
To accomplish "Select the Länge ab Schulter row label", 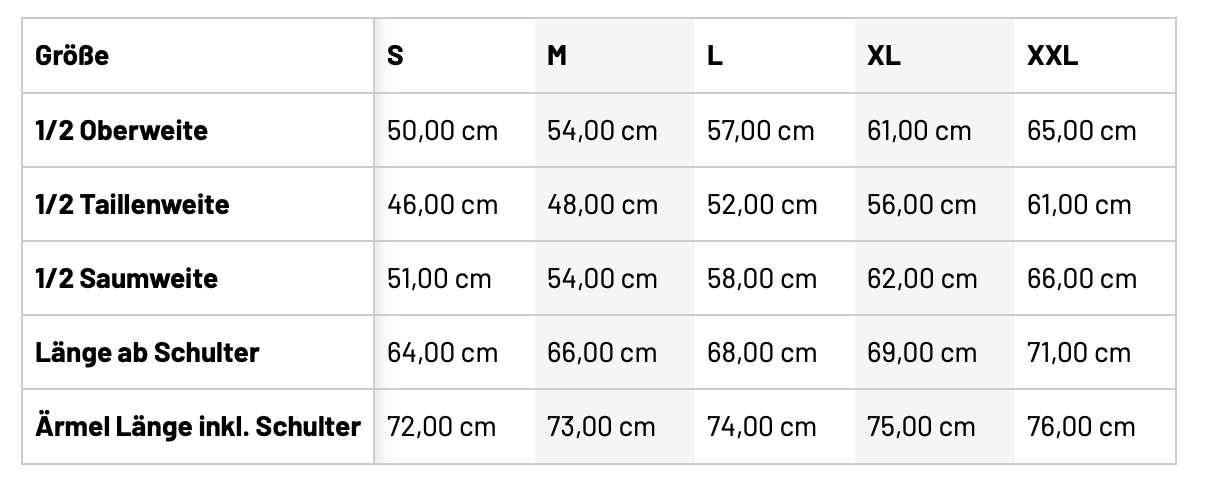I will (x=147, y=352).
